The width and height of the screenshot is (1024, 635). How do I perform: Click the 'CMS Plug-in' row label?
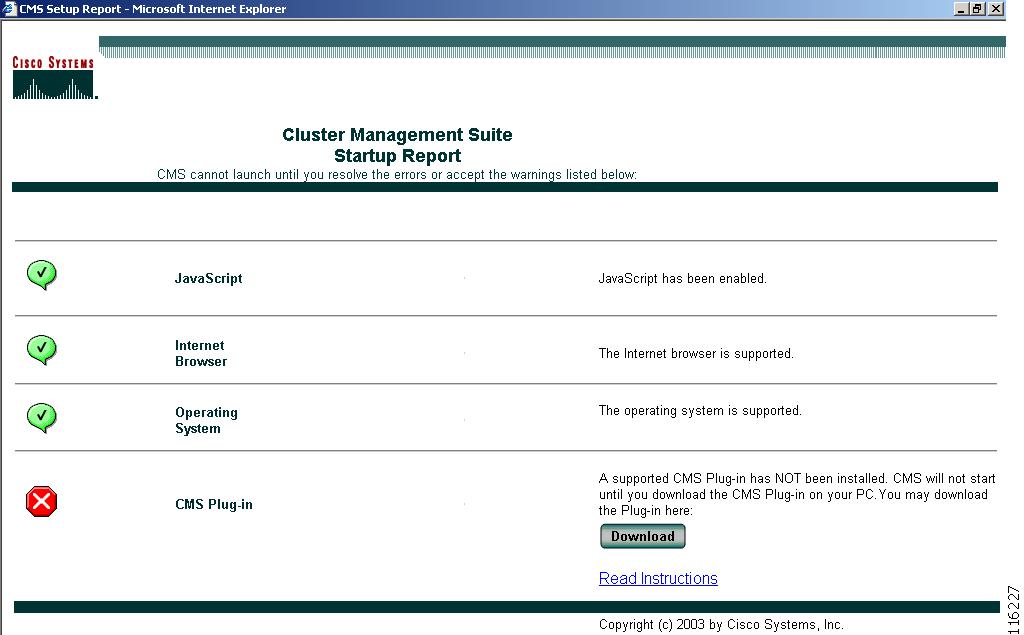[x=214, y=504]
